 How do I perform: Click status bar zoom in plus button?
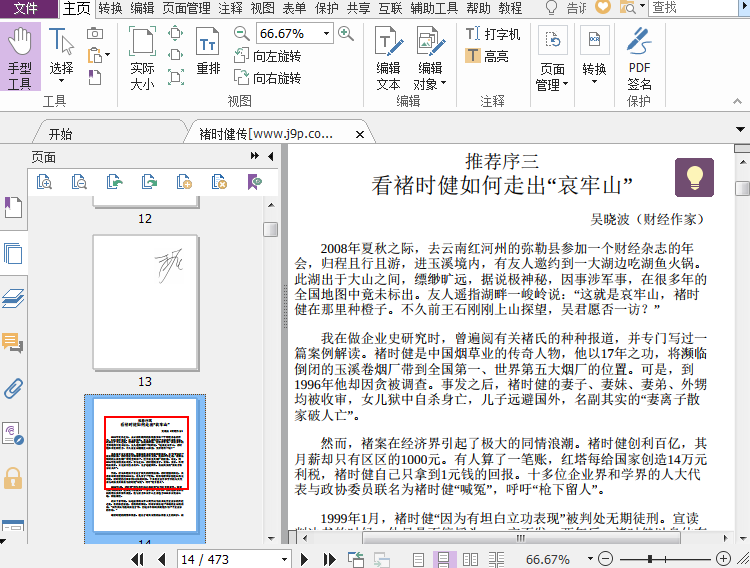723,558
